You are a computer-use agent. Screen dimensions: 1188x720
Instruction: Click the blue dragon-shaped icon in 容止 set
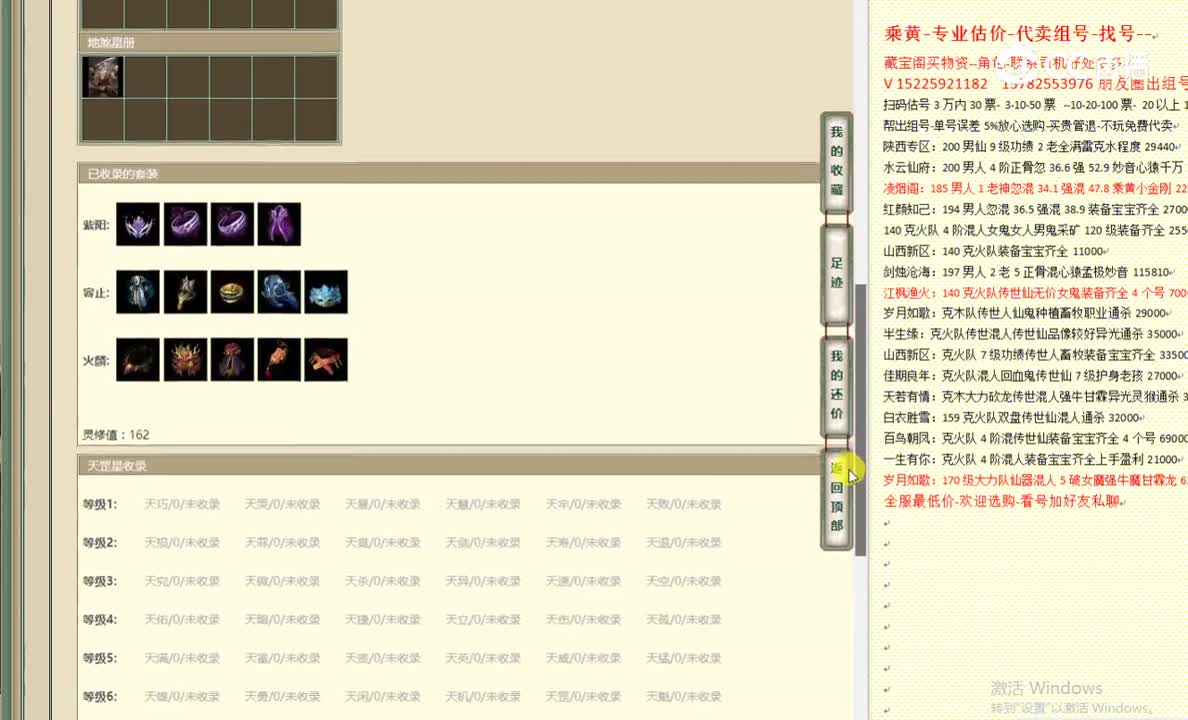click(x=279, y=292)
